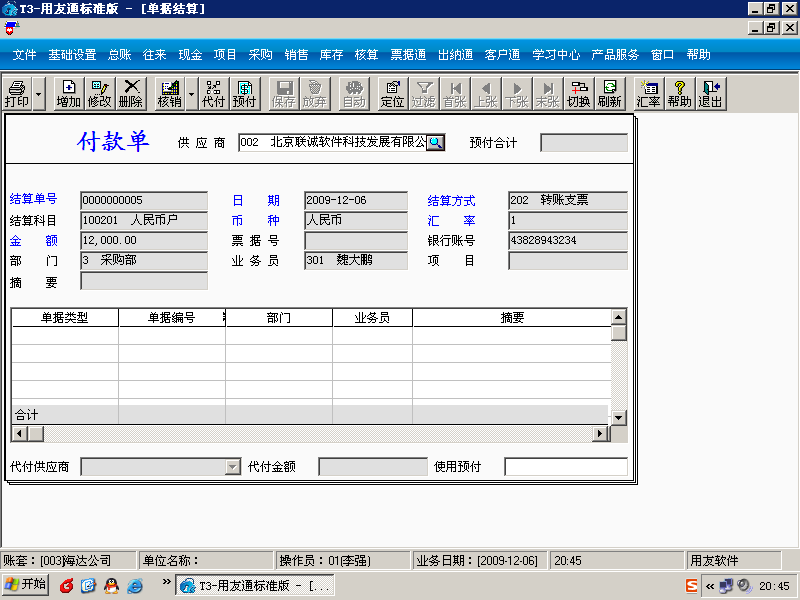
Task: Open the 学习中心 menu
Action: point(556,55)
